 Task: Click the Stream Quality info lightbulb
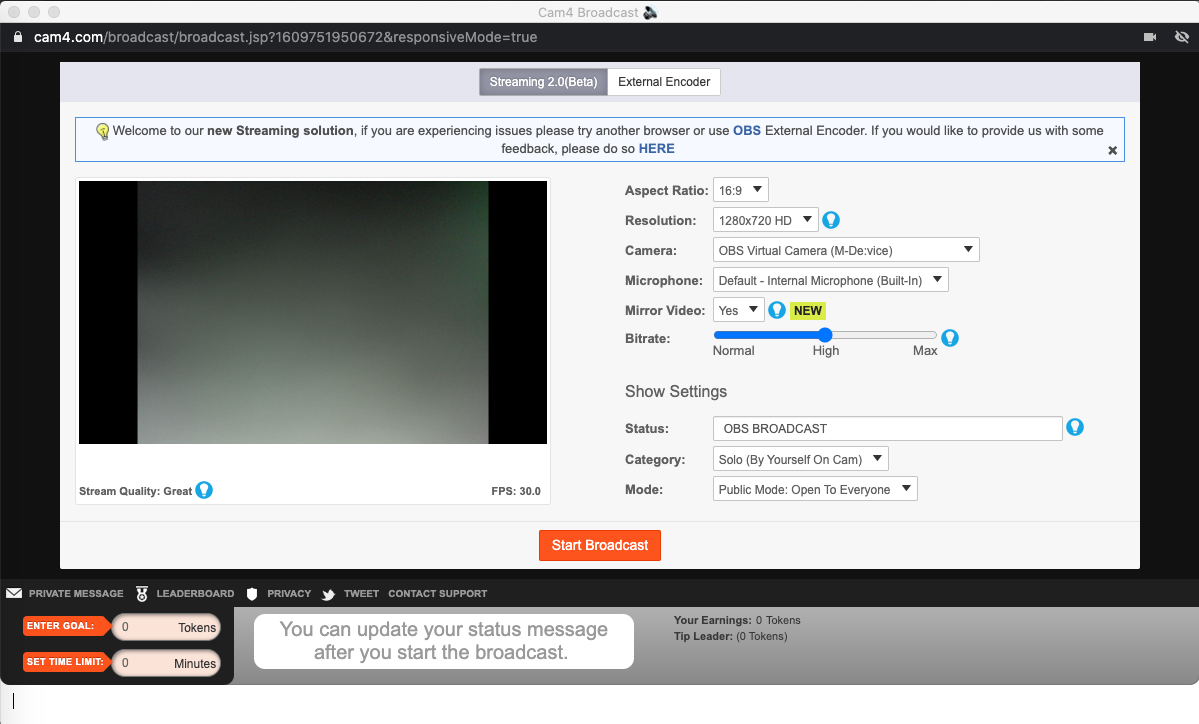tap(204, 490)
